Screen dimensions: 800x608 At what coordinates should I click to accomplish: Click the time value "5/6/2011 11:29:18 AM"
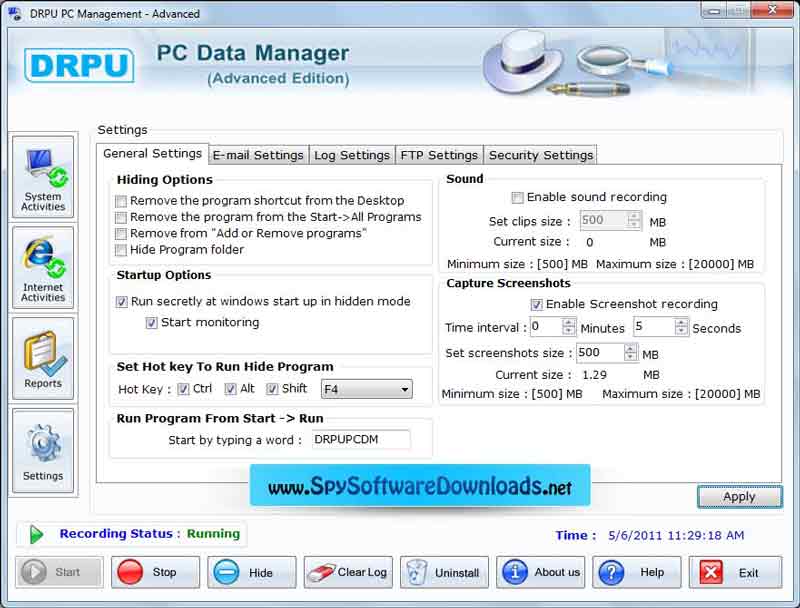[676, 536]
